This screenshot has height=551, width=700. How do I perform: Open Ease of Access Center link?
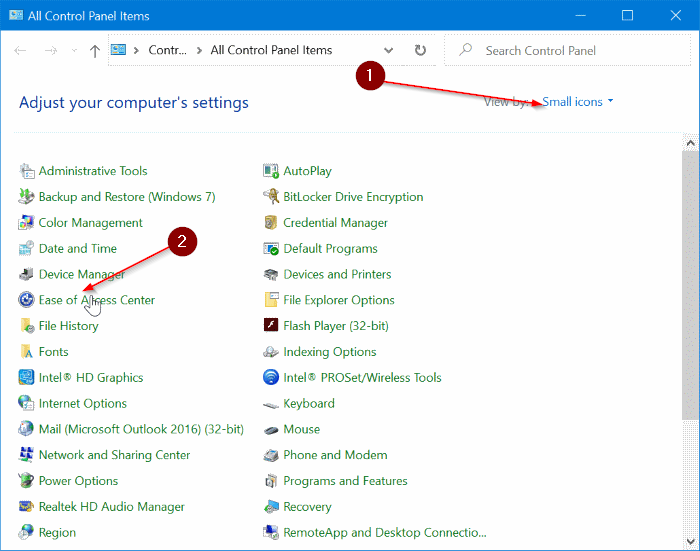click(x=97, y=300)
